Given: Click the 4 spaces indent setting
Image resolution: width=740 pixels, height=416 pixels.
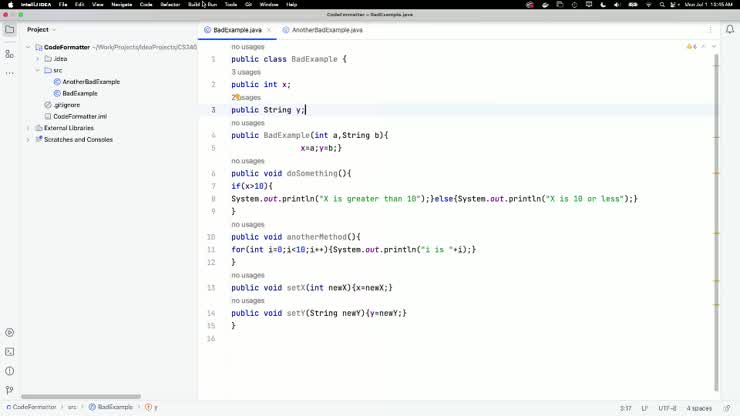Looking at the screenshot, I should tap(700, 408).
